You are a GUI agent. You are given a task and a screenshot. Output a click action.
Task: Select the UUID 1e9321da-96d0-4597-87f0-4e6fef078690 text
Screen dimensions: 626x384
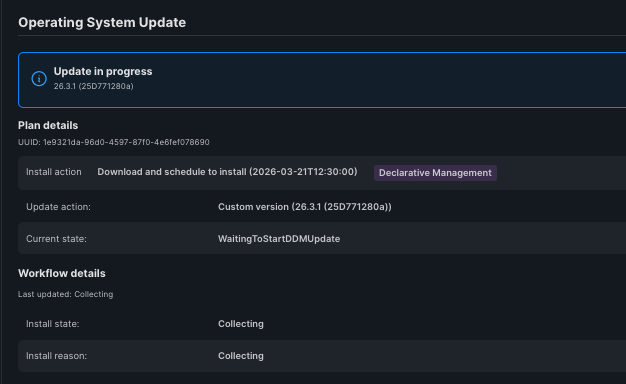(x=114, y=142)
